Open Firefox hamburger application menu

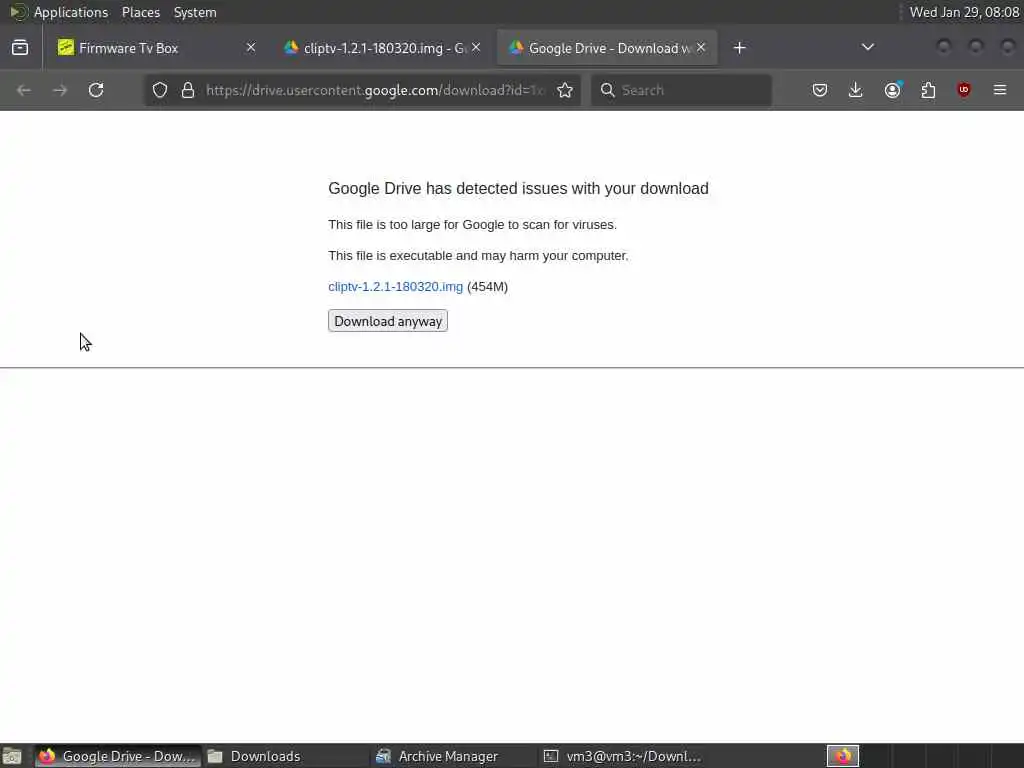click(1000, 90)
